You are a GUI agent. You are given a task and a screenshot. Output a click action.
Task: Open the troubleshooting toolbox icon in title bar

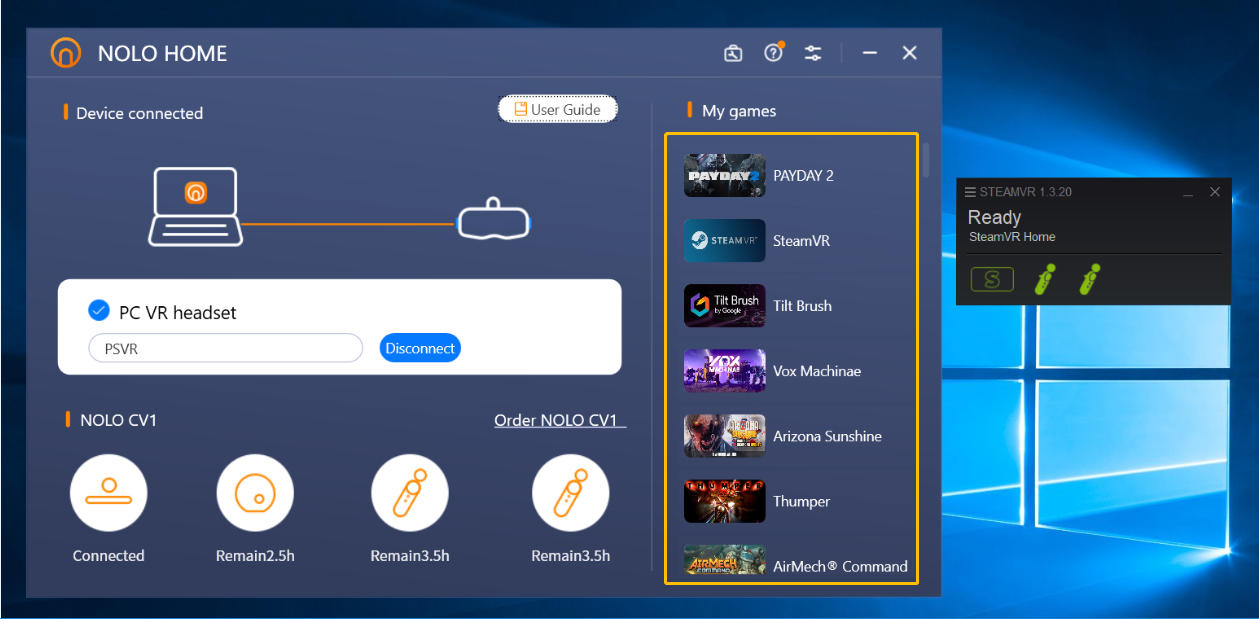(733, 53)
